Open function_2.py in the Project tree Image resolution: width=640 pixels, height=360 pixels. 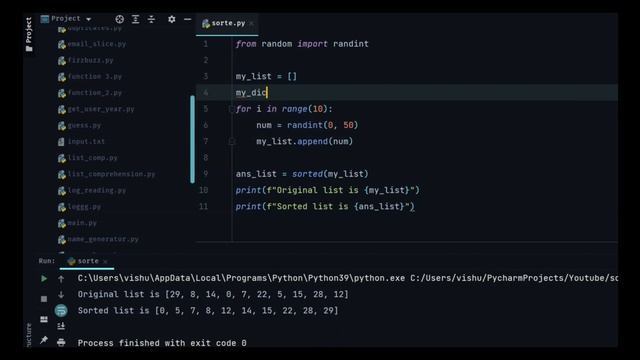point(90,93)
